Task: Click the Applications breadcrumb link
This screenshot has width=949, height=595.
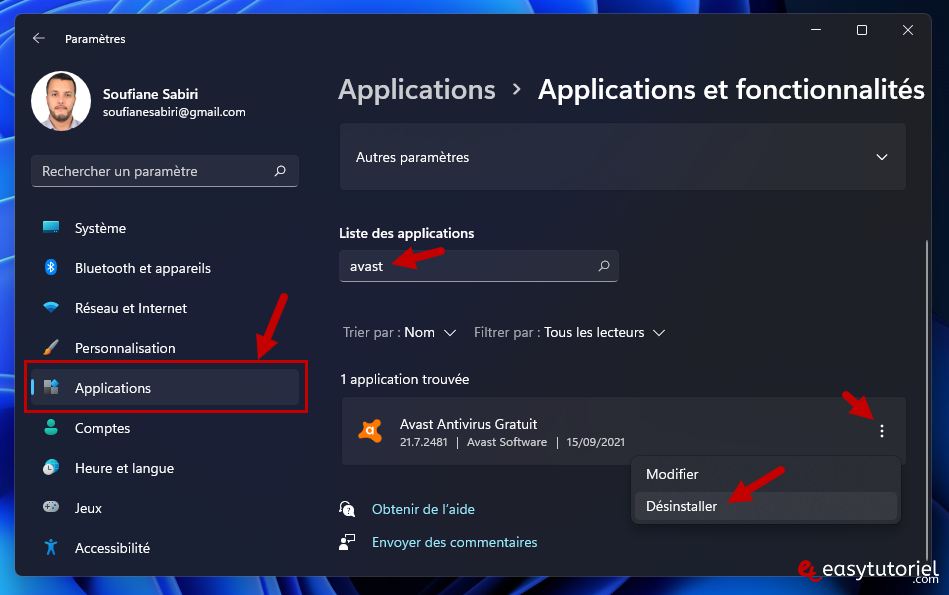Action: pyautogui.click(x=417, y=90)
